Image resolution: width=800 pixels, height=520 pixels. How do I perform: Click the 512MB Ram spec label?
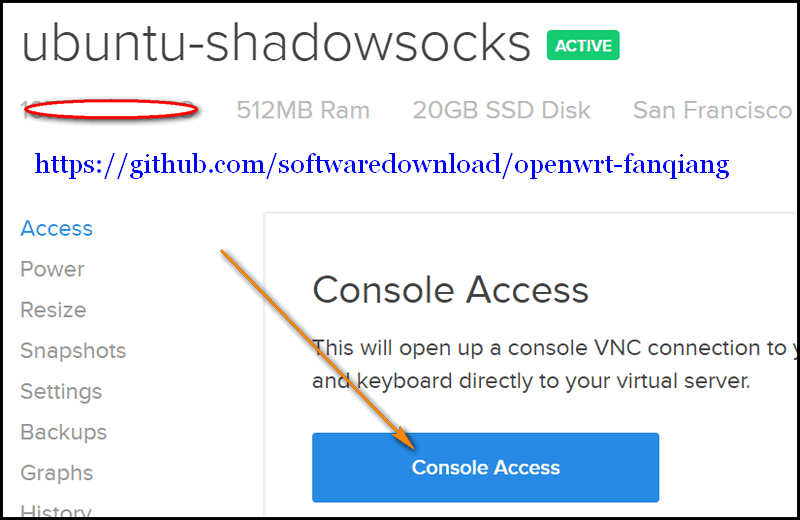coord(303,110)
